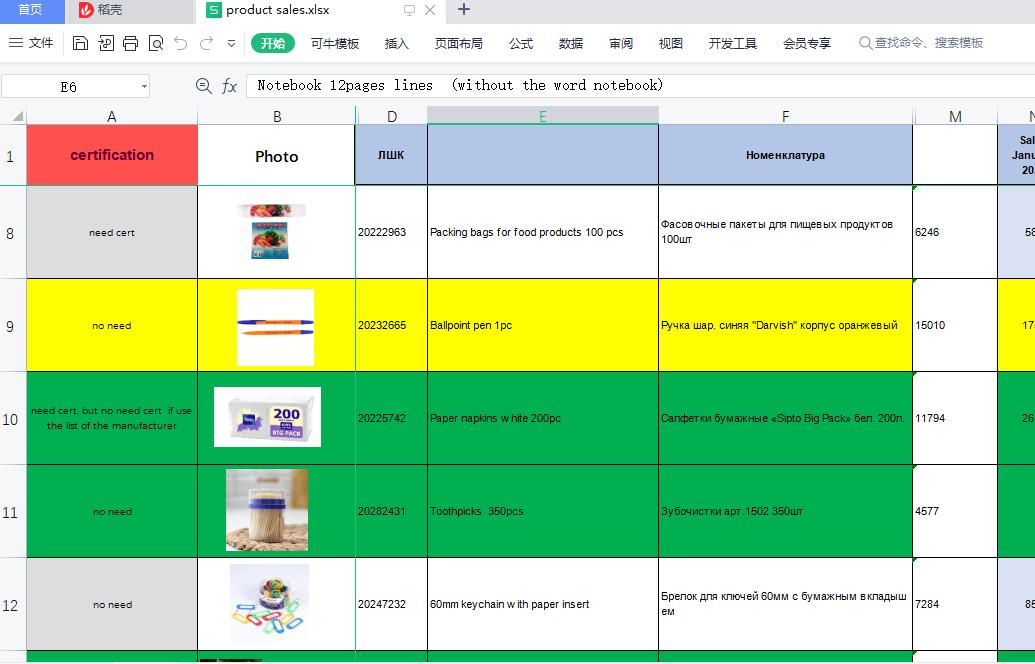Image resolution: width=1035 pixels, height=664 pixels.
Task: Open the Name Box dropdown arrow
Action: [x=143, y=86]
